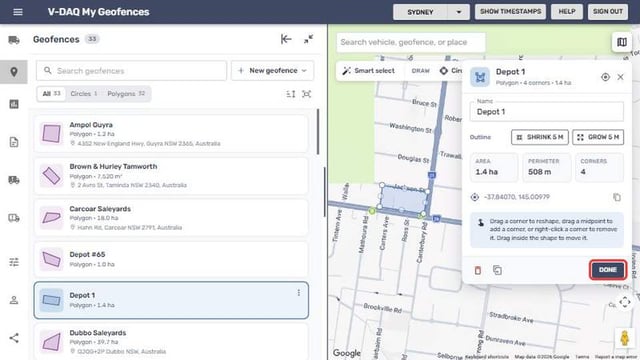Click the DONE button
The image size is (640, 360).
(608, 270)
